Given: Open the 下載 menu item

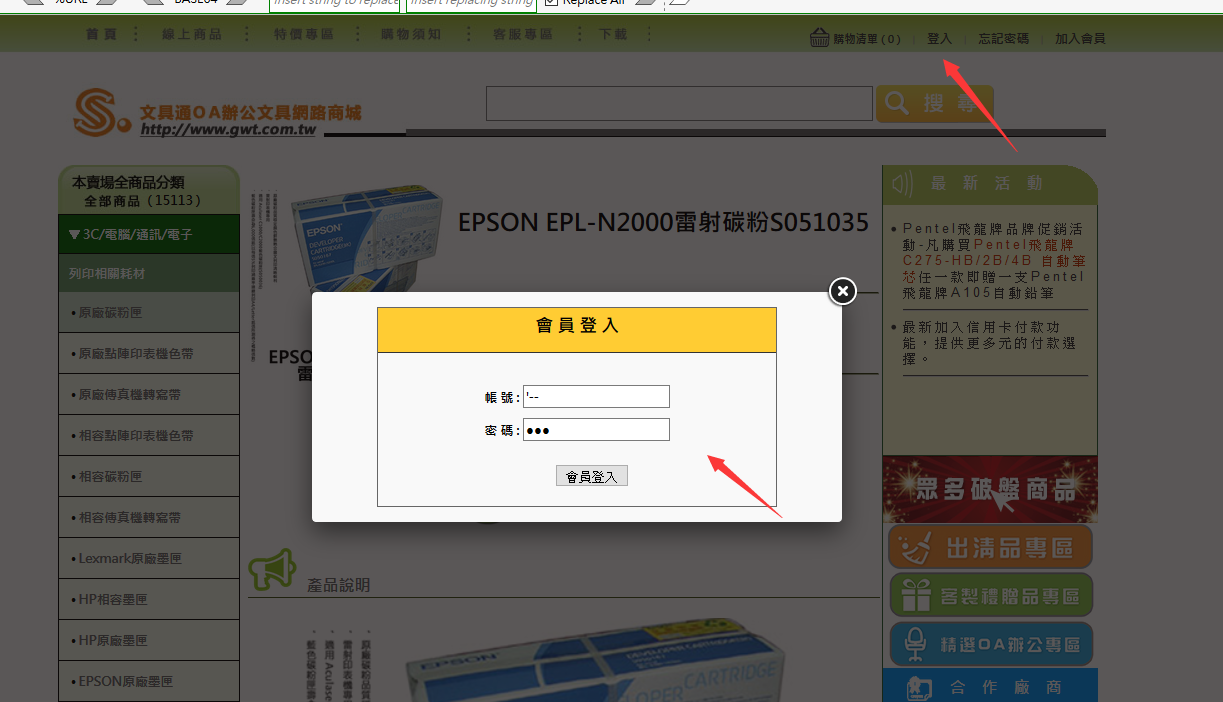Looking at the screenshot, I should point(613,34).
